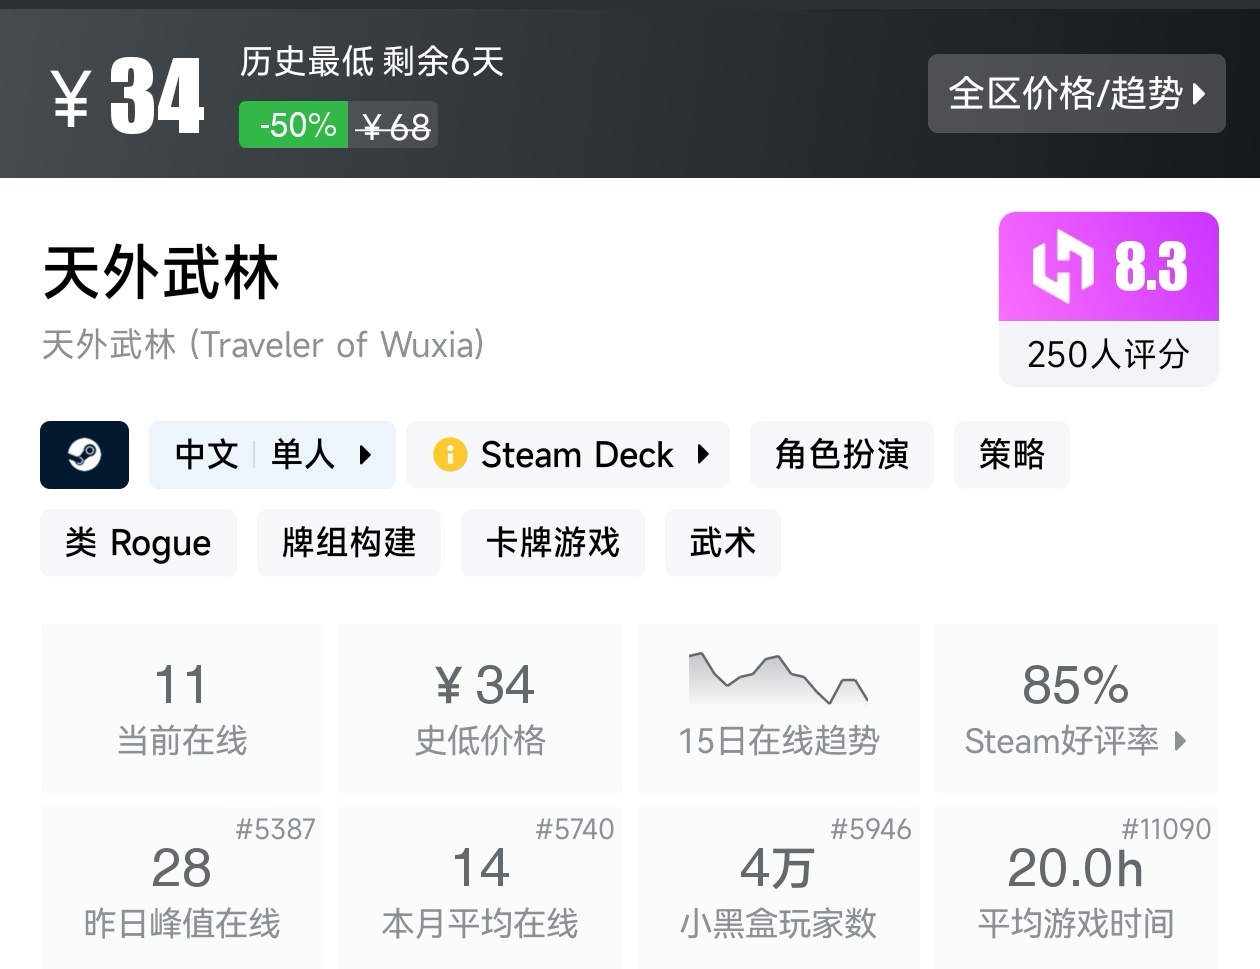
Task: Select the 角色扮演 tag
Action: point(841,455)
